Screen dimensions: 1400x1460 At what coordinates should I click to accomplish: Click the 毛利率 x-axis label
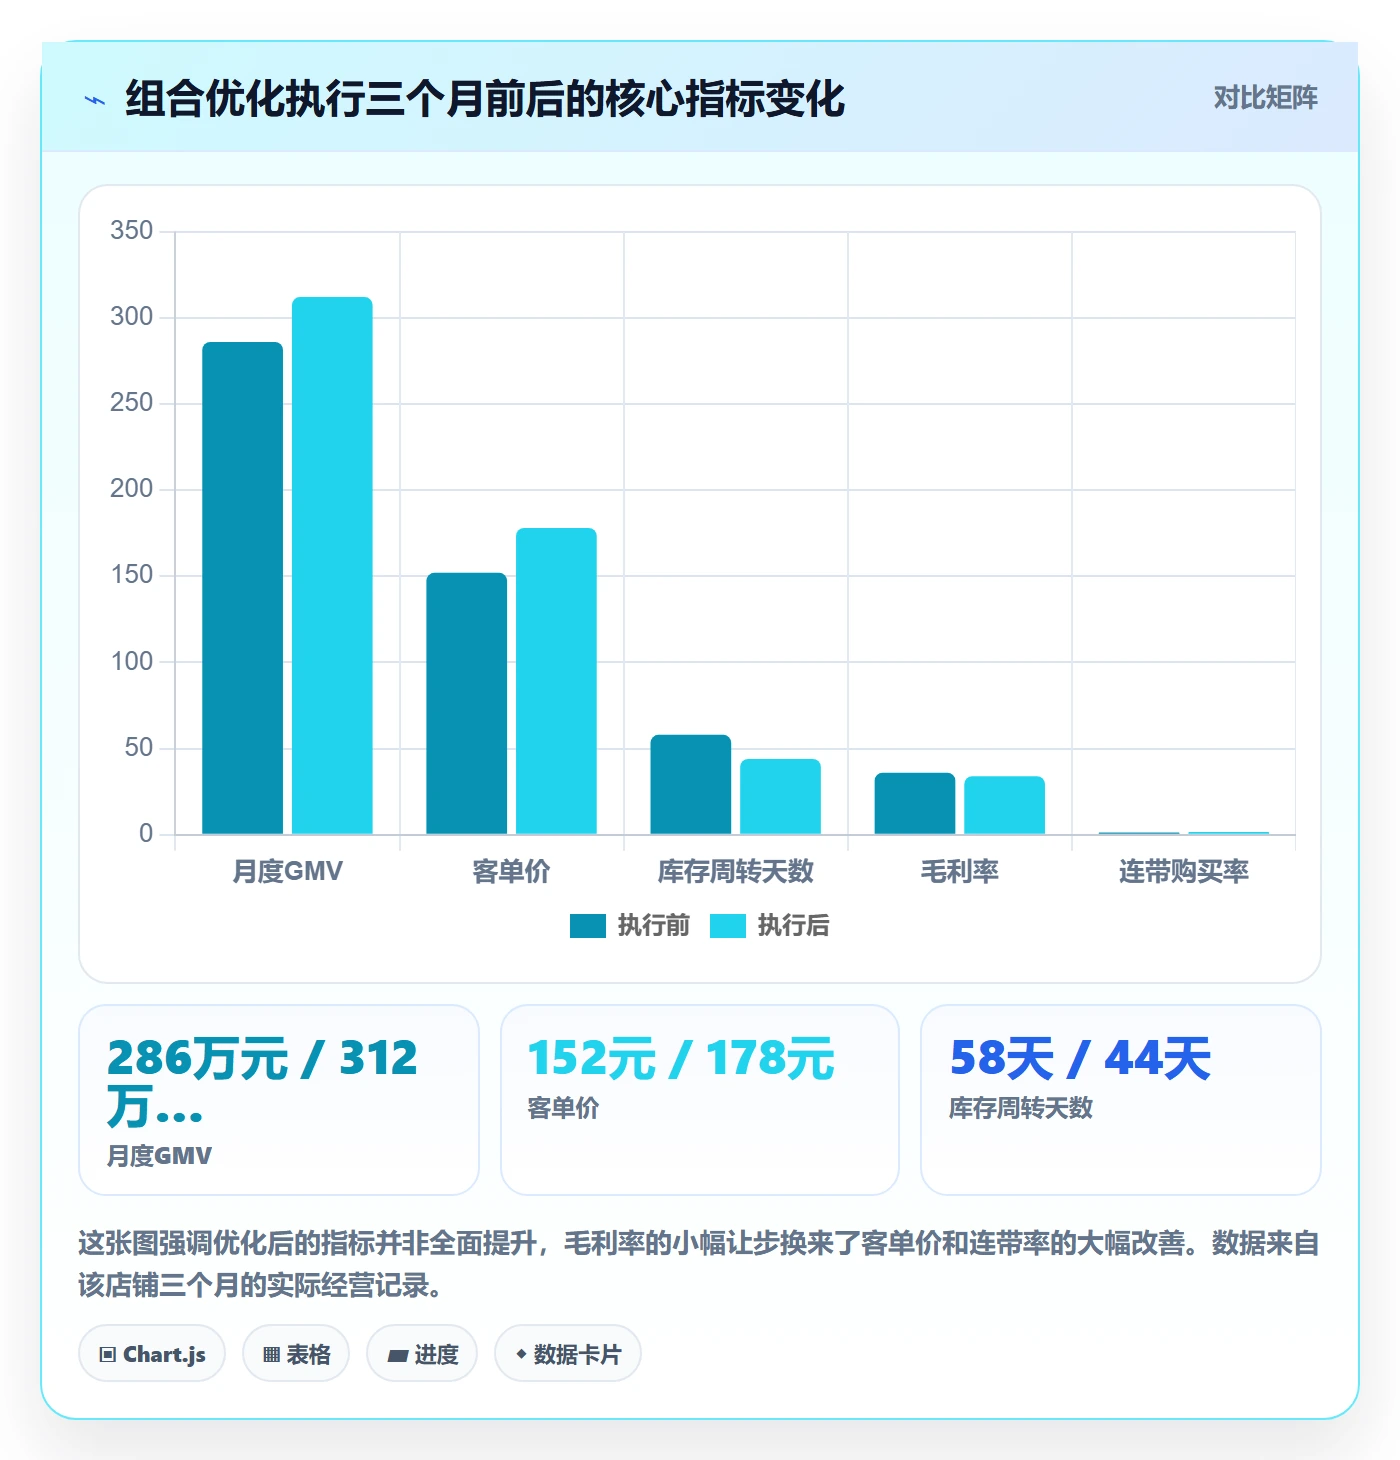(x=960, y=871)
